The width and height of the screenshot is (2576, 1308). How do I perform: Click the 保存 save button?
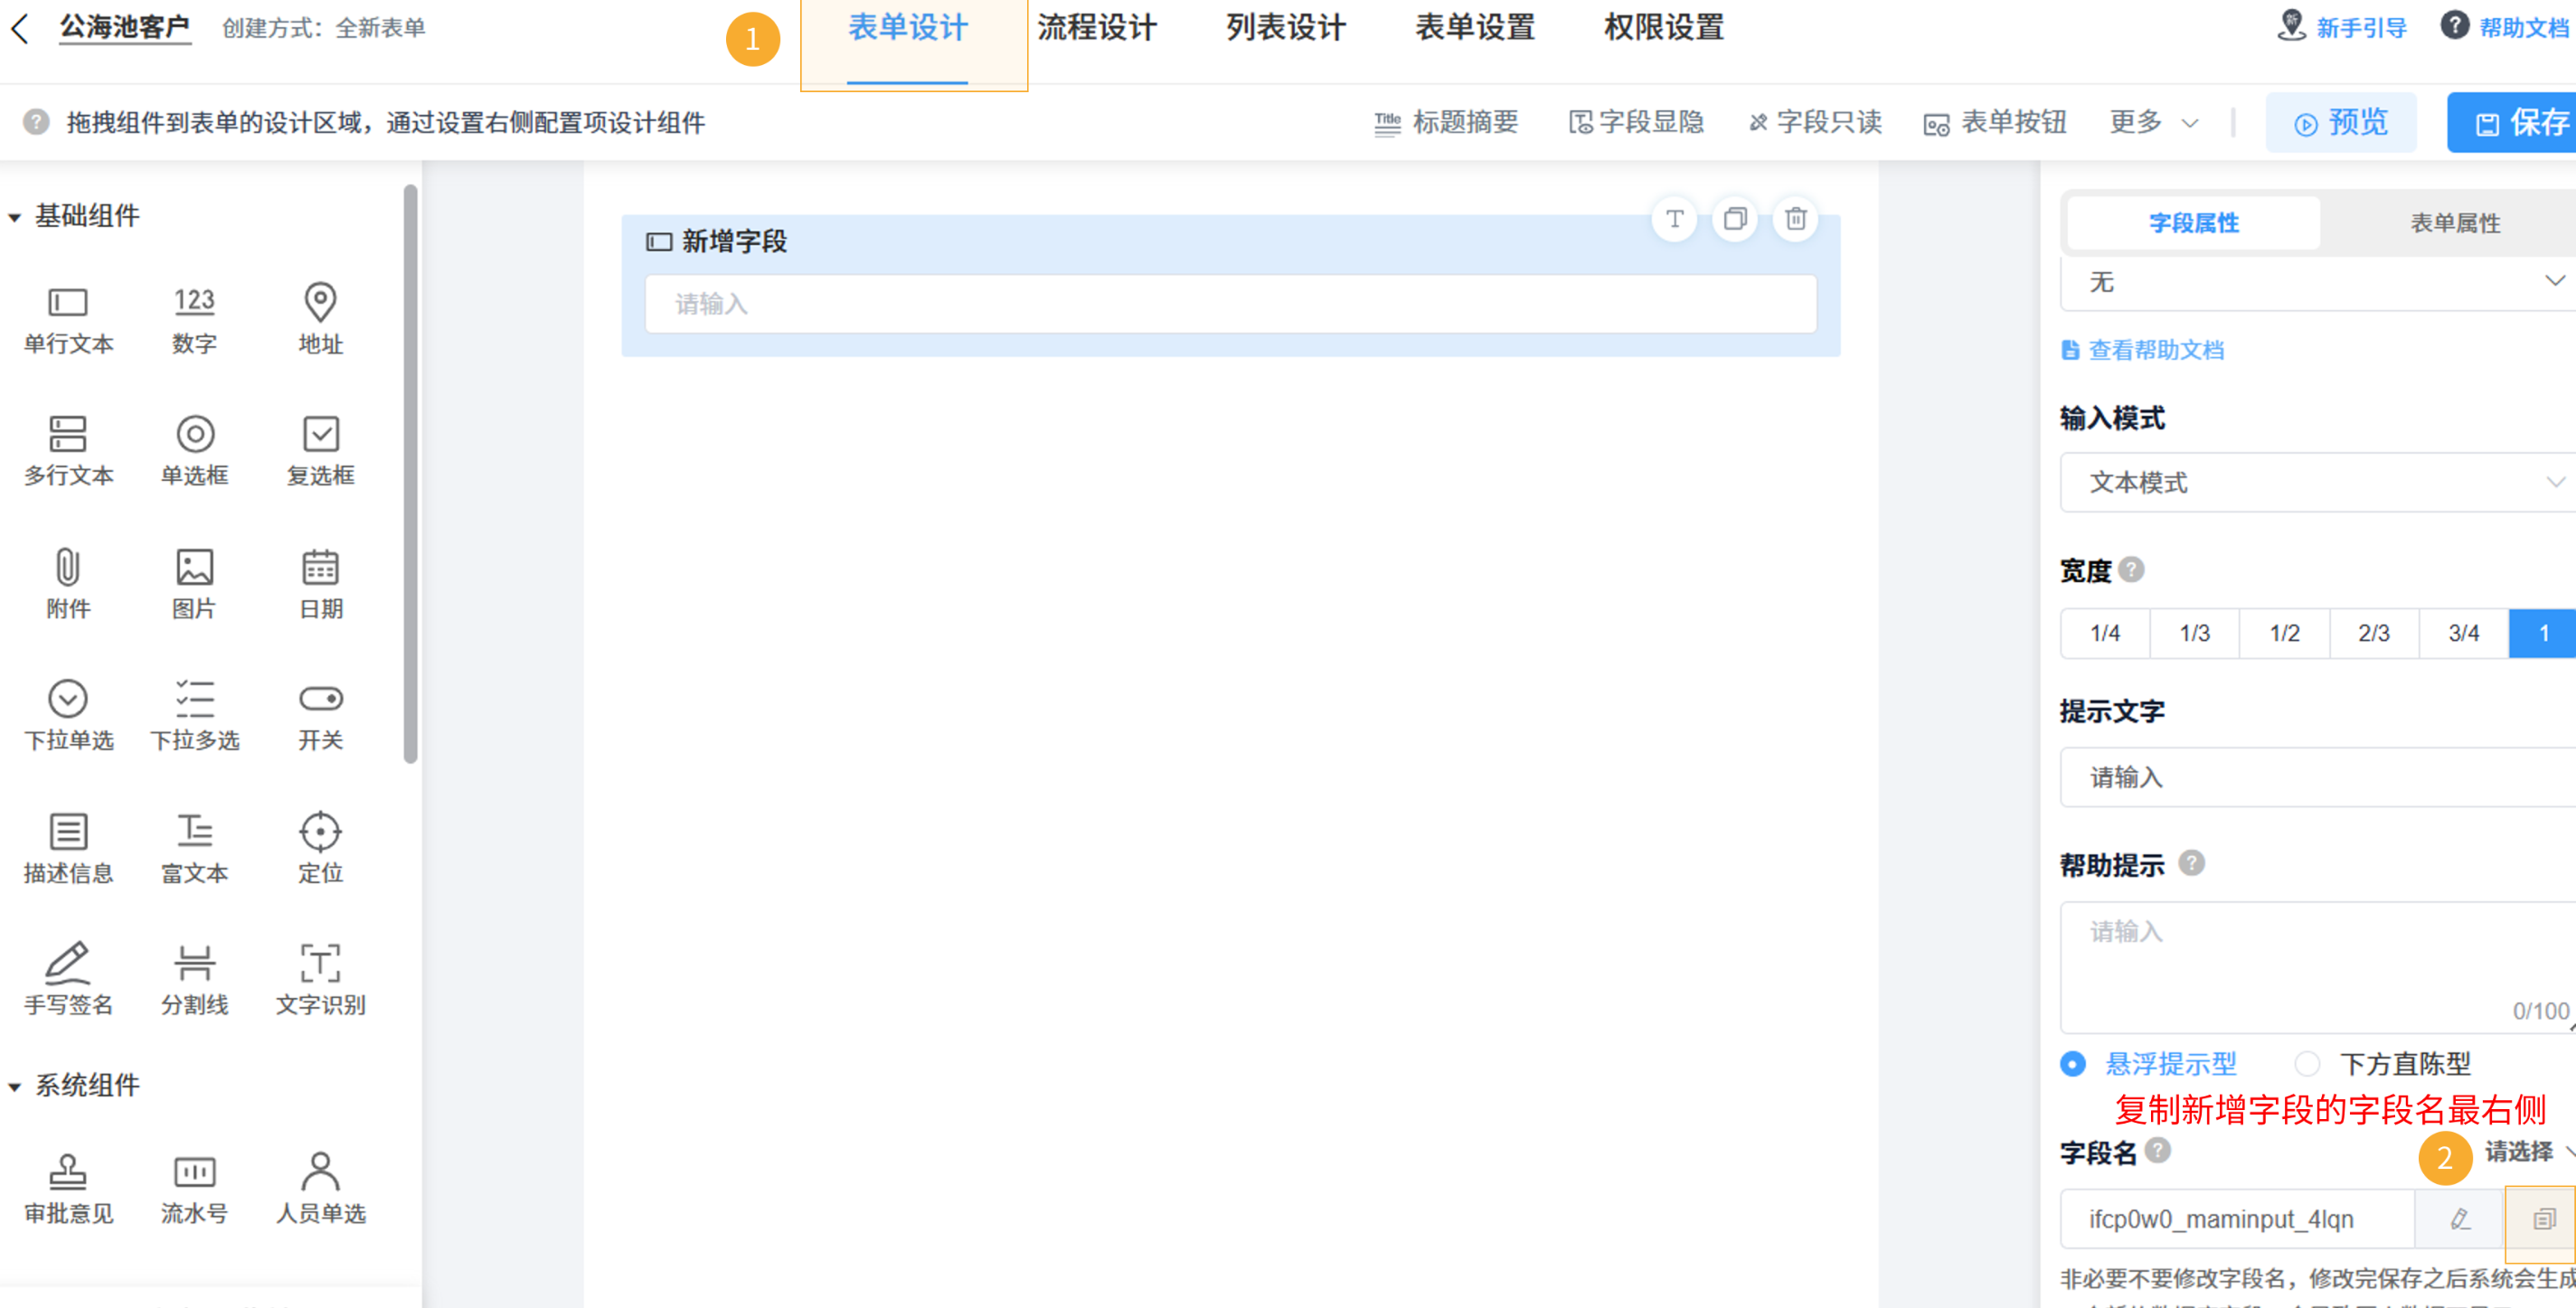(x=2514, y=123)
